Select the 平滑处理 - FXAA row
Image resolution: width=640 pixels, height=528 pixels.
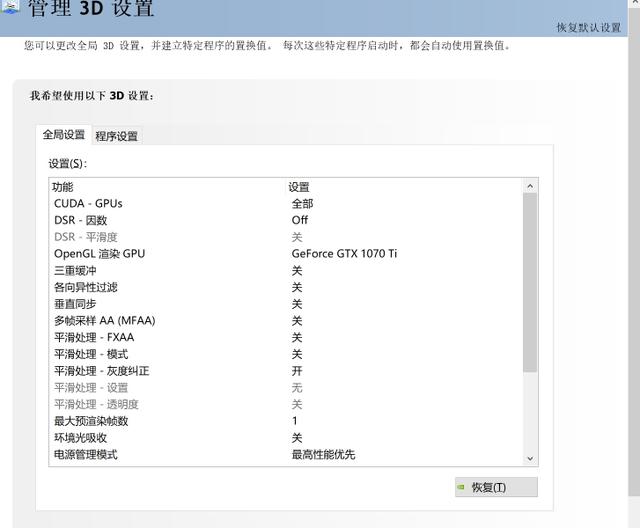286,337
